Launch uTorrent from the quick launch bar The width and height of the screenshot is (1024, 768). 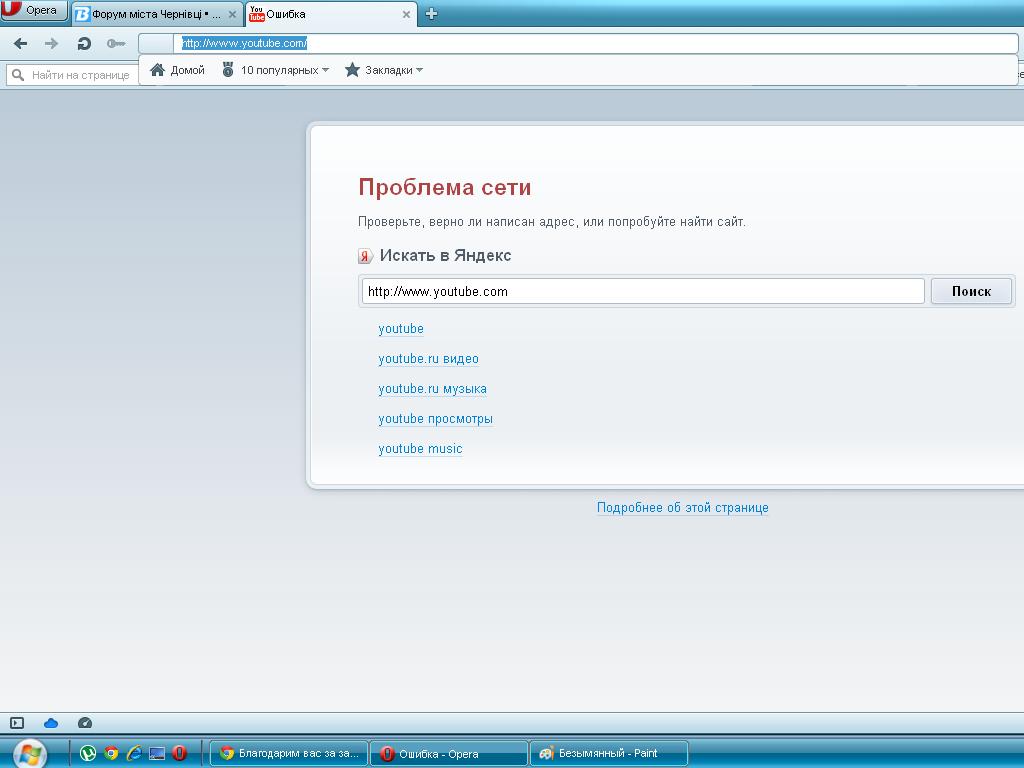[88, 753]
